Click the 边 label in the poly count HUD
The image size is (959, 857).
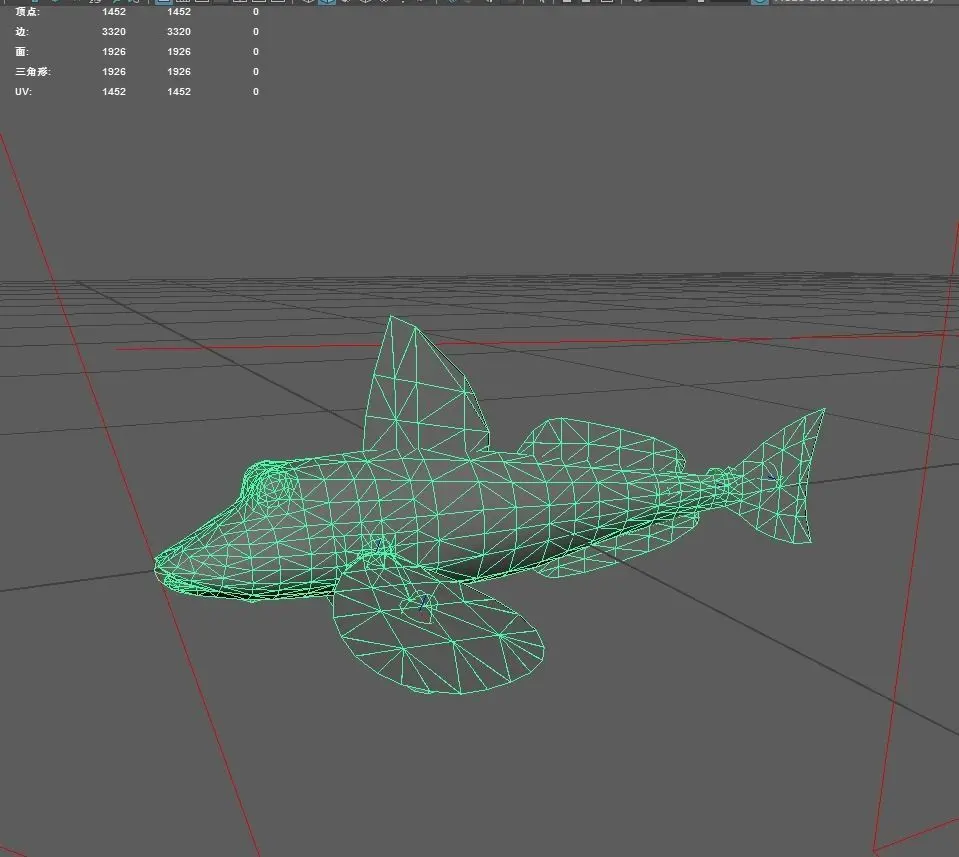tap(22, 31)
